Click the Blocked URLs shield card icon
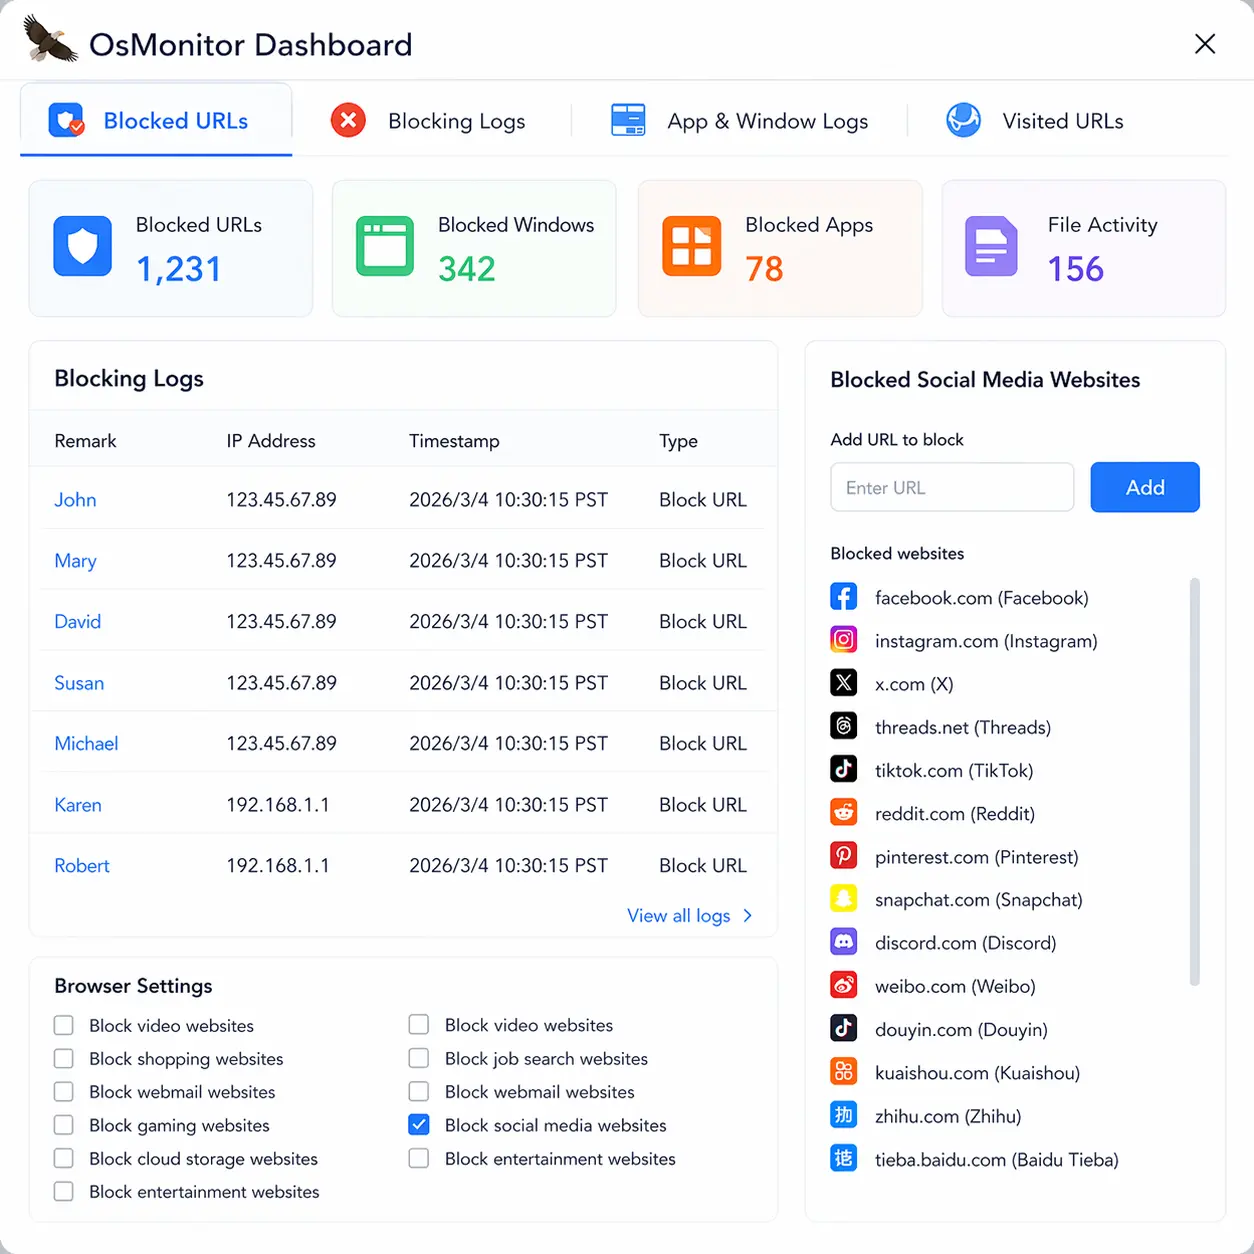Viewport: 1254px width, 1254px height. tap(82, 246)
